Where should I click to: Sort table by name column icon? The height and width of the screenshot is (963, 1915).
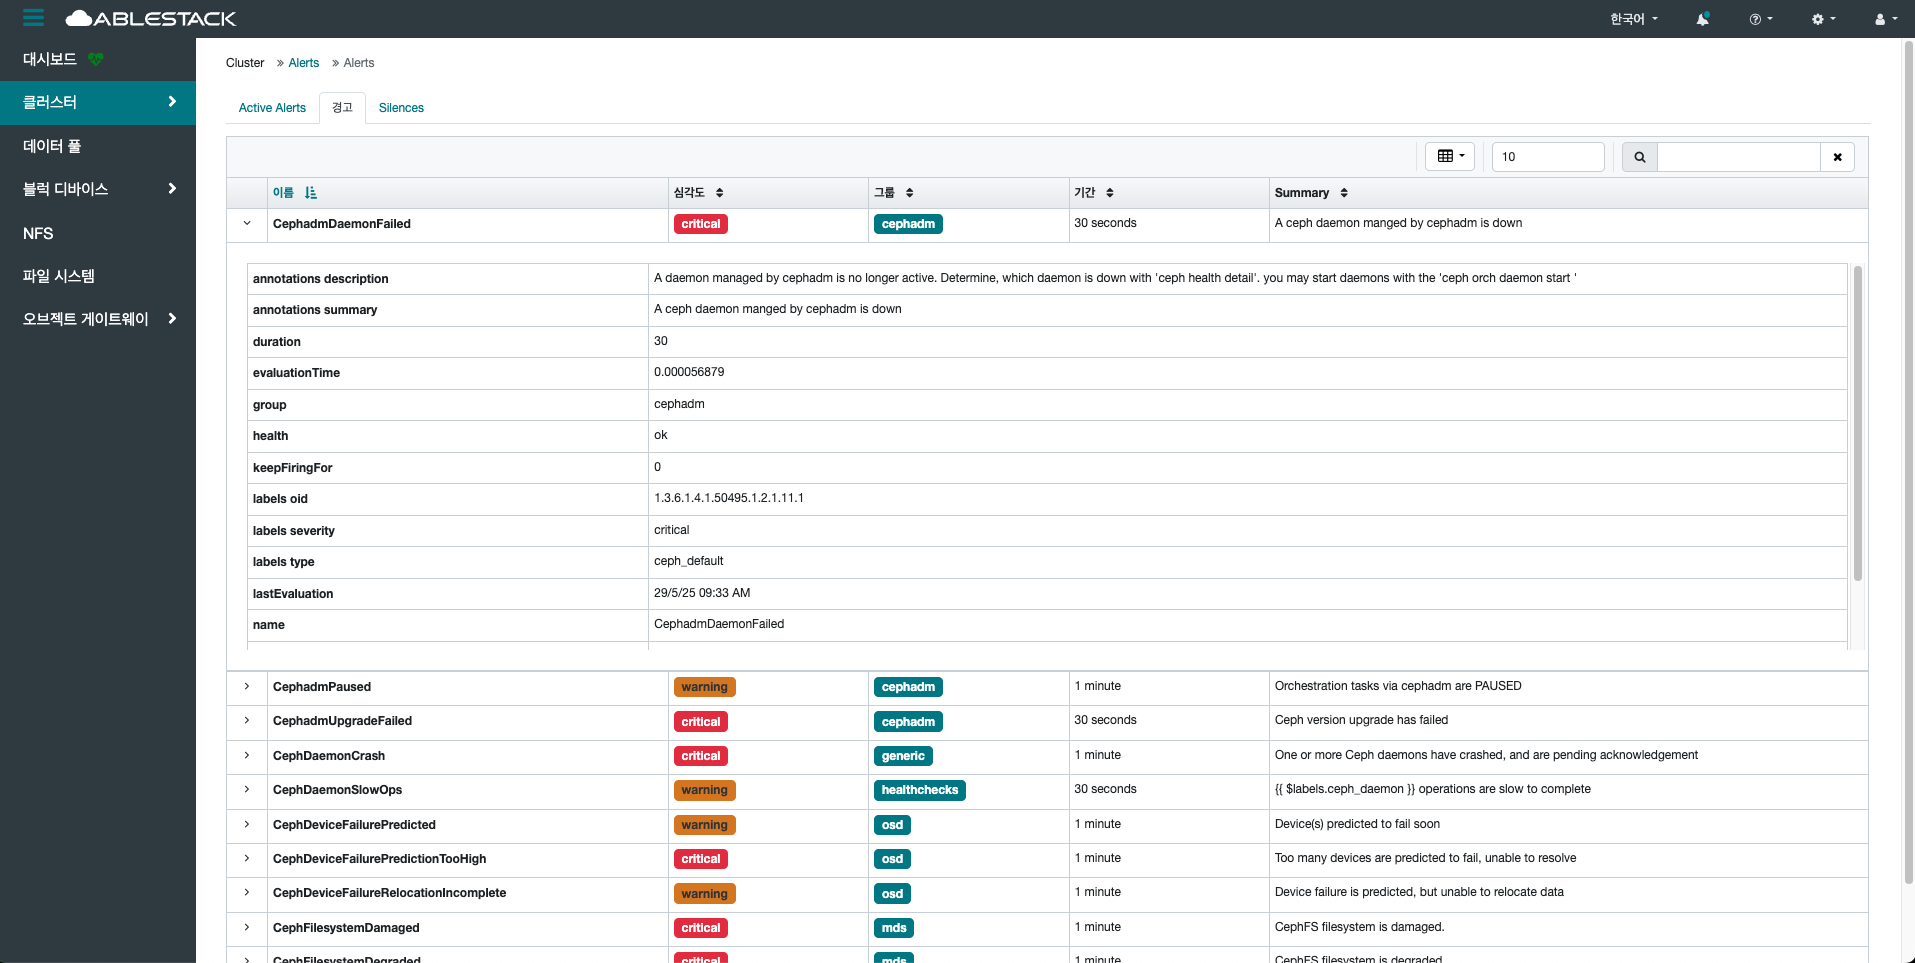click(310, 193)
